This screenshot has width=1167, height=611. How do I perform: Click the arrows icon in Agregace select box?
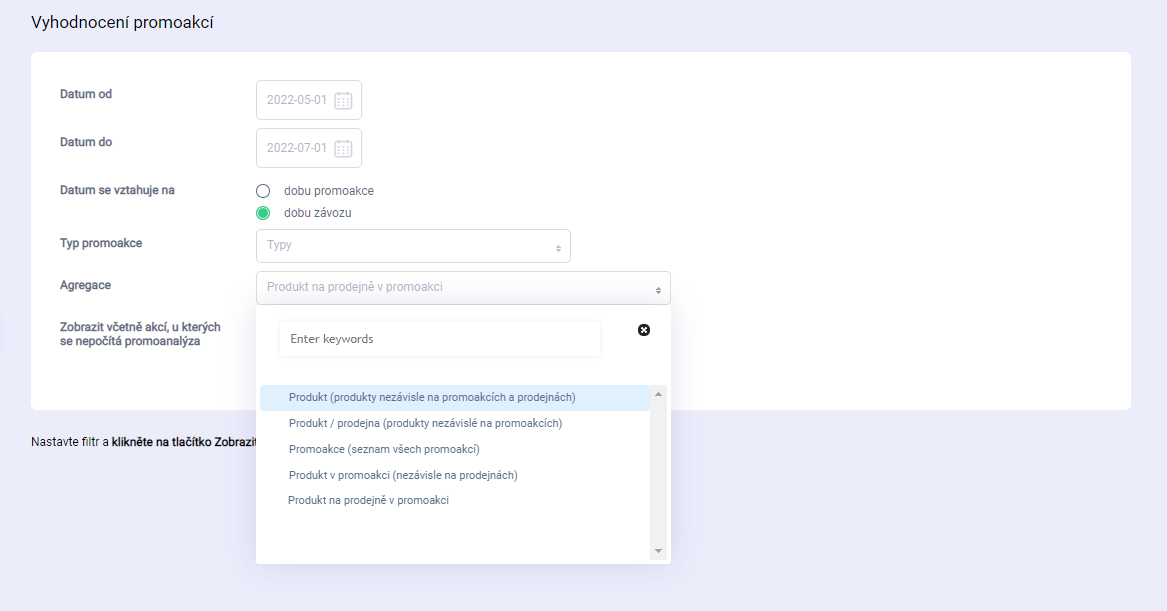coord(659,289)
